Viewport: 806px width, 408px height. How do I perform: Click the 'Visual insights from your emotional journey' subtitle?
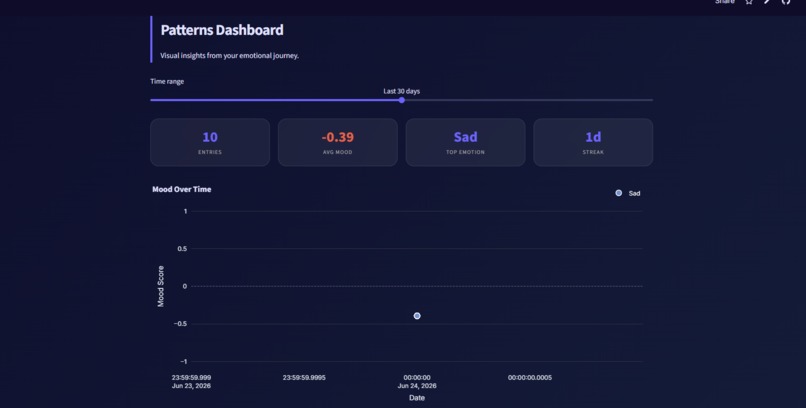click(229, 55)
